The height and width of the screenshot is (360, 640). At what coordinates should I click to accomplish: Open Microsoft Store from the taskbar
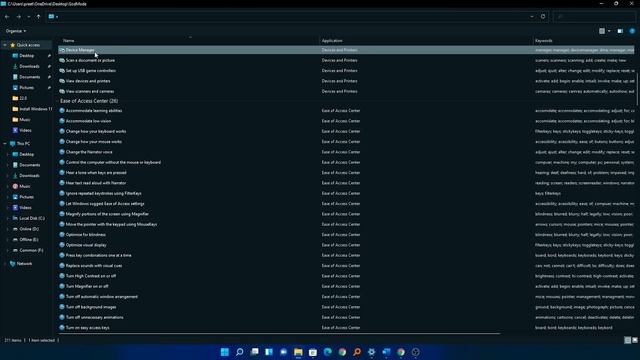[313, 352]
